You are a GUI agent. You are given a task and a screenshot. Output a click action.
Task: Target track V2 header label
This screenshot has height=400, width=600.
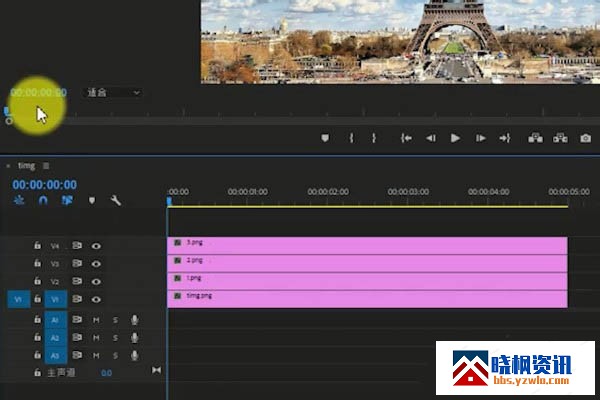[x=55, y=282]
